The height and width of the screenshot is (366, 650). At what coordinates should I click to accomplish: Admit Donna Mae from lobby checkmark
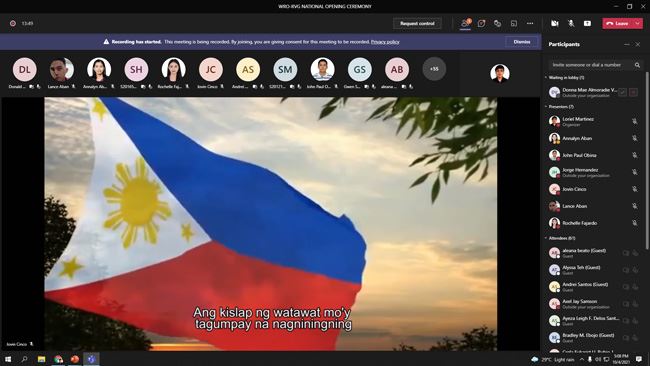622,92
